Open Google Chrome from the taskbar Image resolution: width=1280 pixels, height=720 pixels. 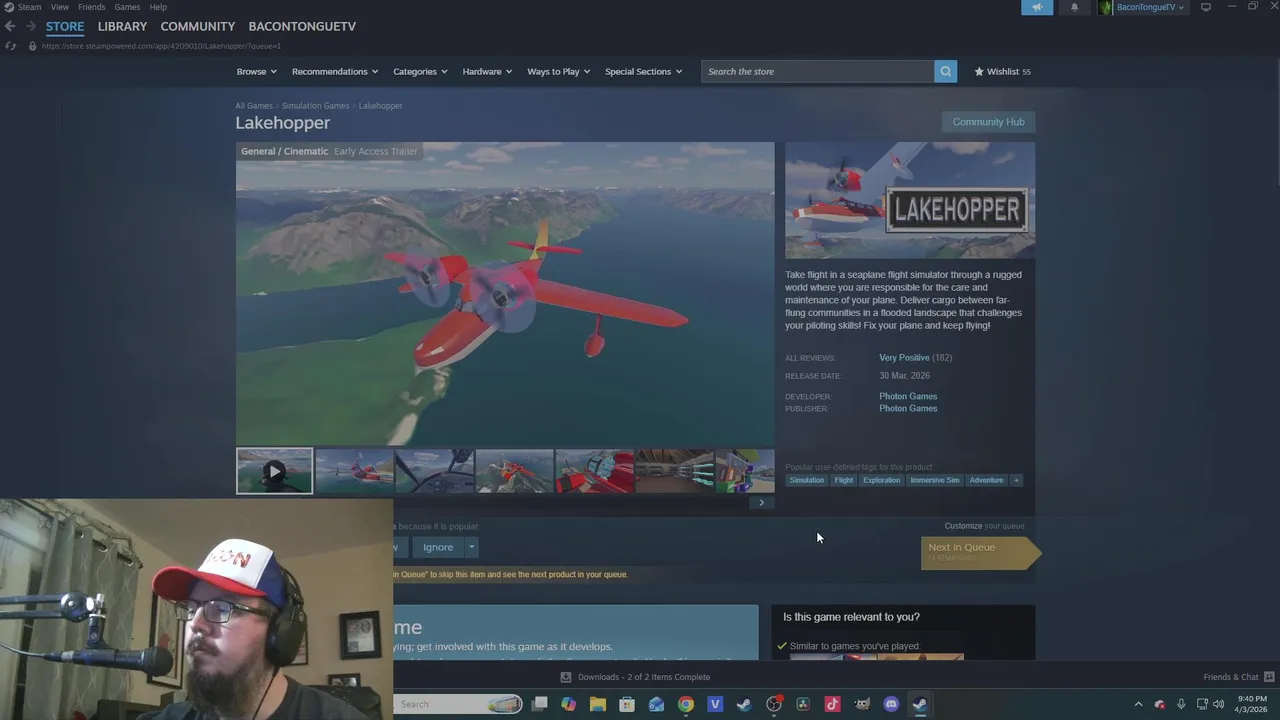click(686, 704)
